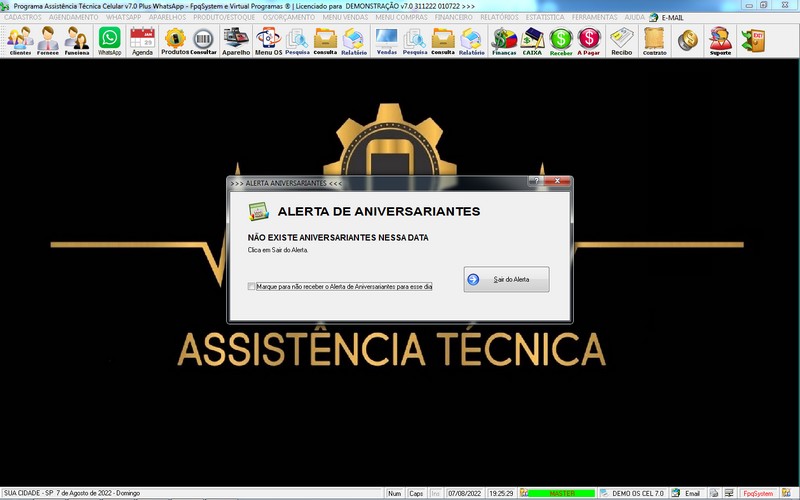Screen dimensions: 800x500
Task: Click the Num indicator in status bar
Action: [x=394, y=493]
